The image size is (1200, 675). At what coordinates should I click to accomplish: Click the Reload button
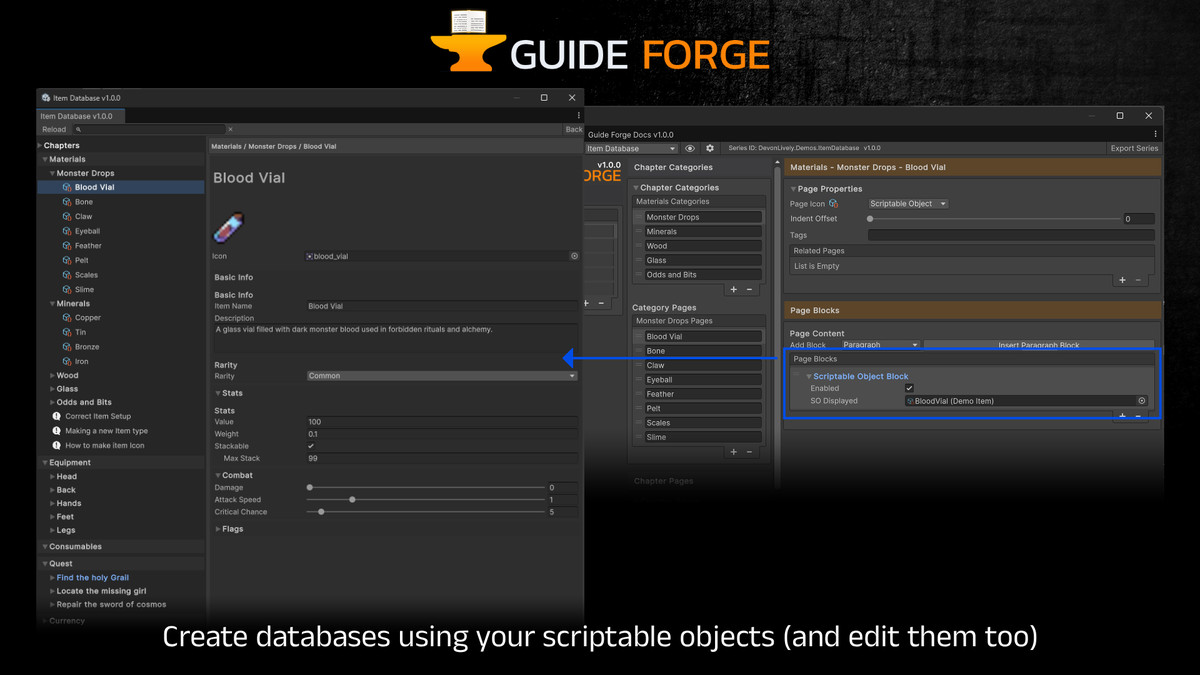pos(54,129)
